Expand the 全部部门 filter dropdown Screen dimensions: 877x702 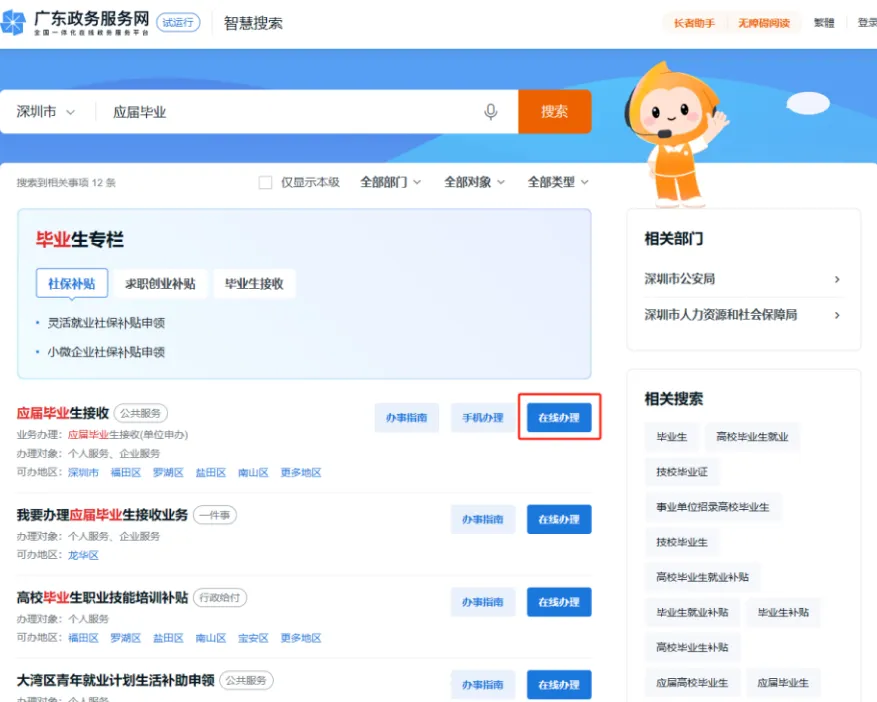tap(390, 182)
